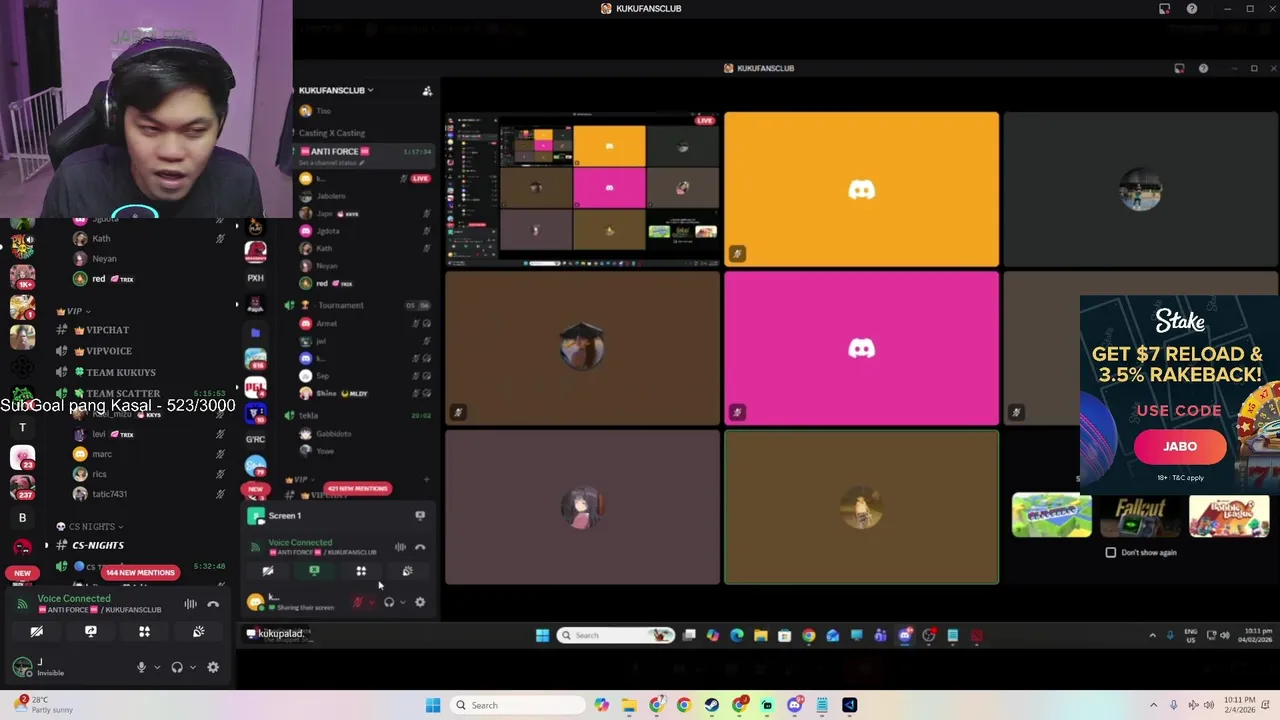Toggle microphone mute in the left user panel
Viewport: 1280px width, 720px height.
(x=141, y=667)
